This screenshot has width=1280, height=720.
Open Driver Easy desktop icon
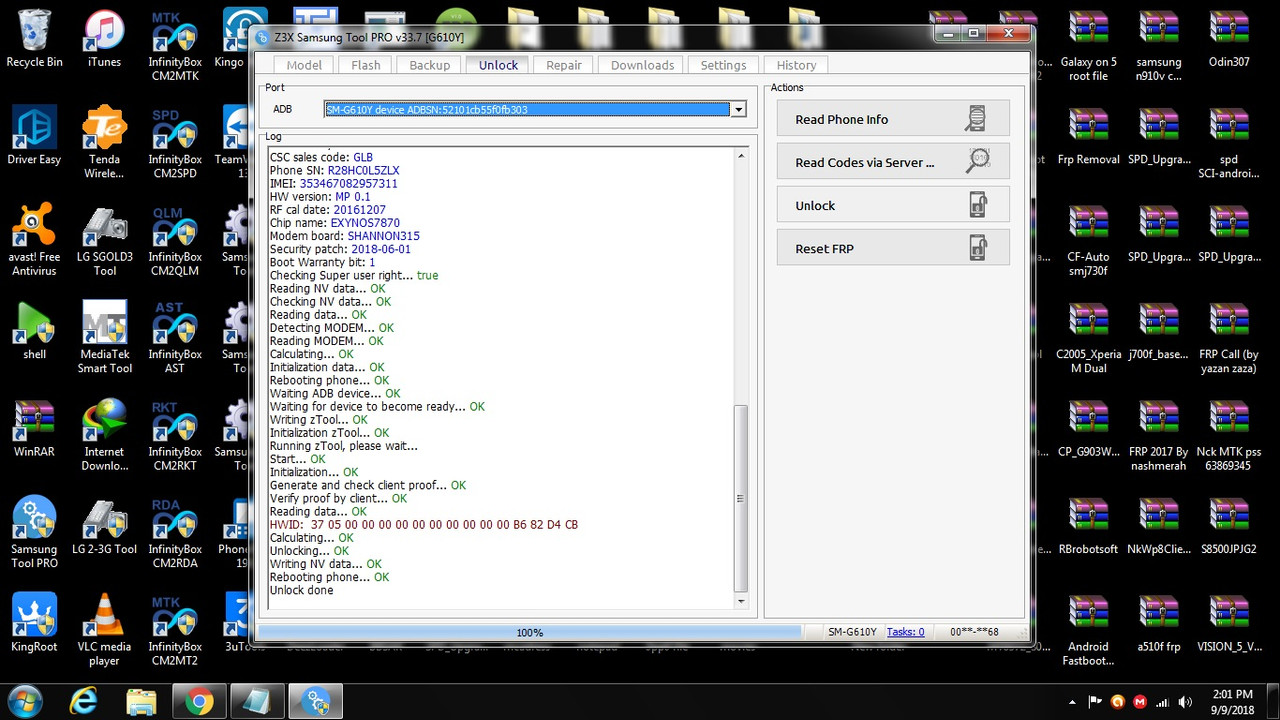(x=34, y=137)
